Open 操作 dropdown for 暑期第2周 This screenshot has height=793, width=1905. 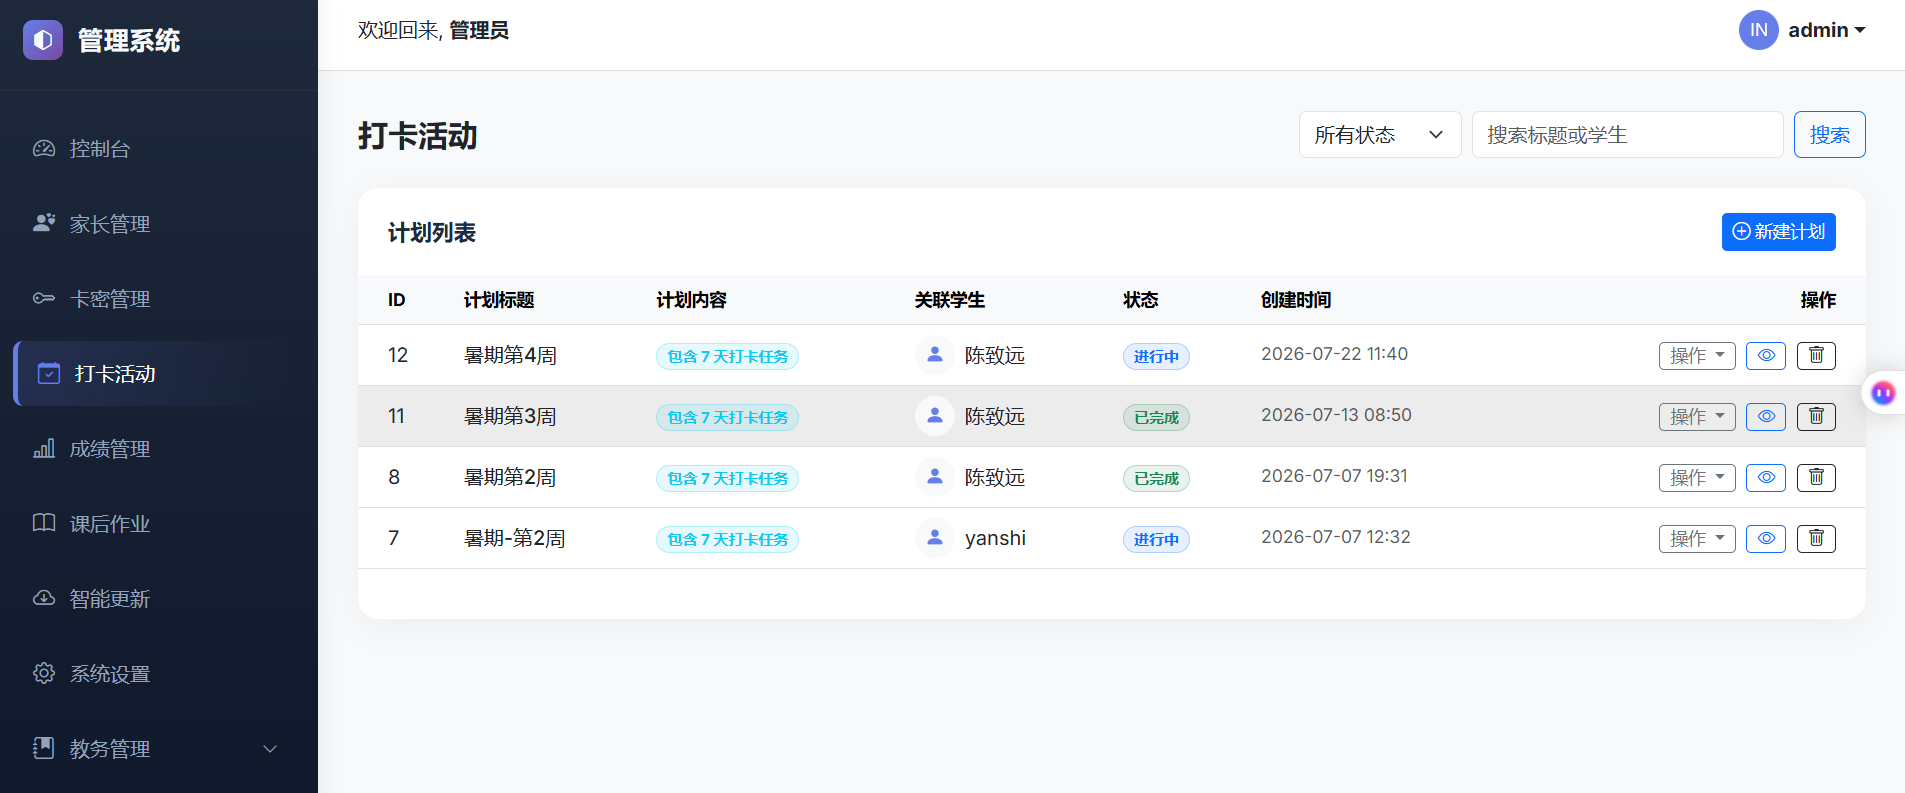click(x=1697, y=478)
